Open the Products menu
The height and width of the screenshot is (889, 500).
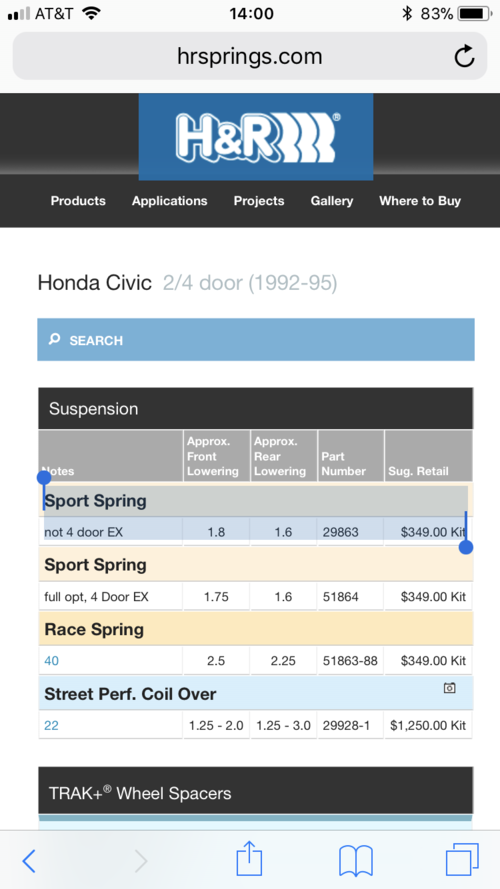[78, 201]
